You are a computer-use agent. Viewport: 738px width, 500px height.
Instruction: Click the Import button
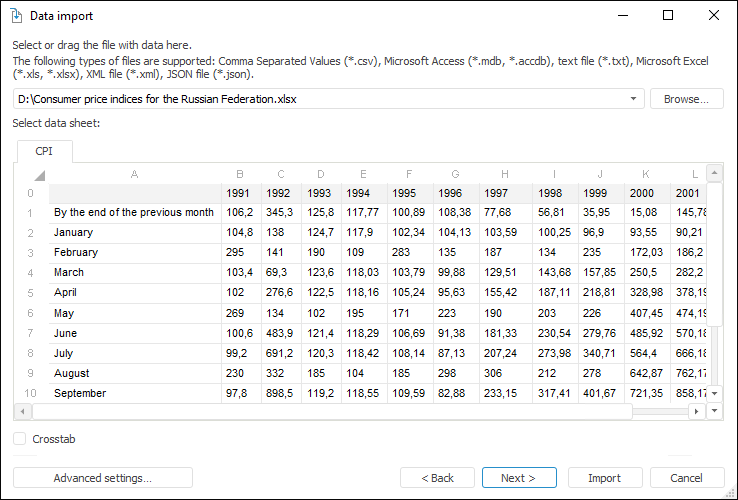pos(604,478)
